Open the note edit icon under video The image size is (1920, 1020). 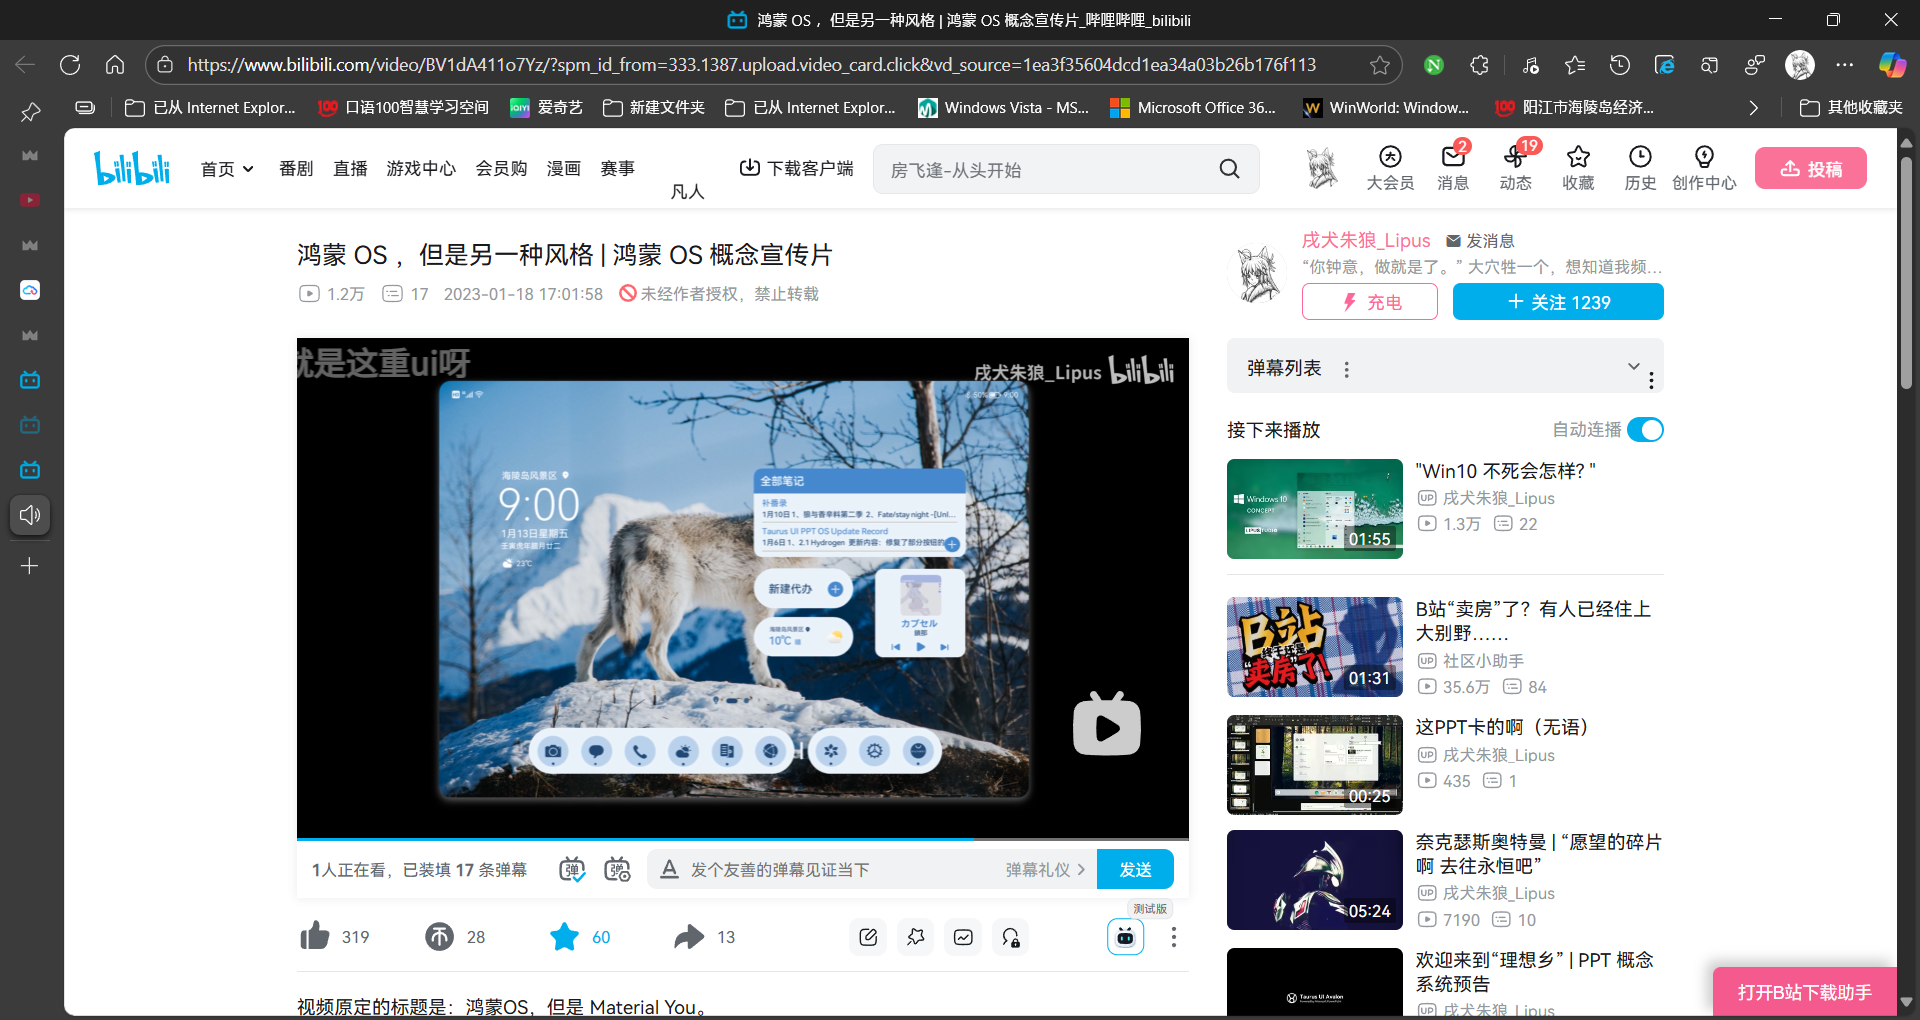point(868,937)
